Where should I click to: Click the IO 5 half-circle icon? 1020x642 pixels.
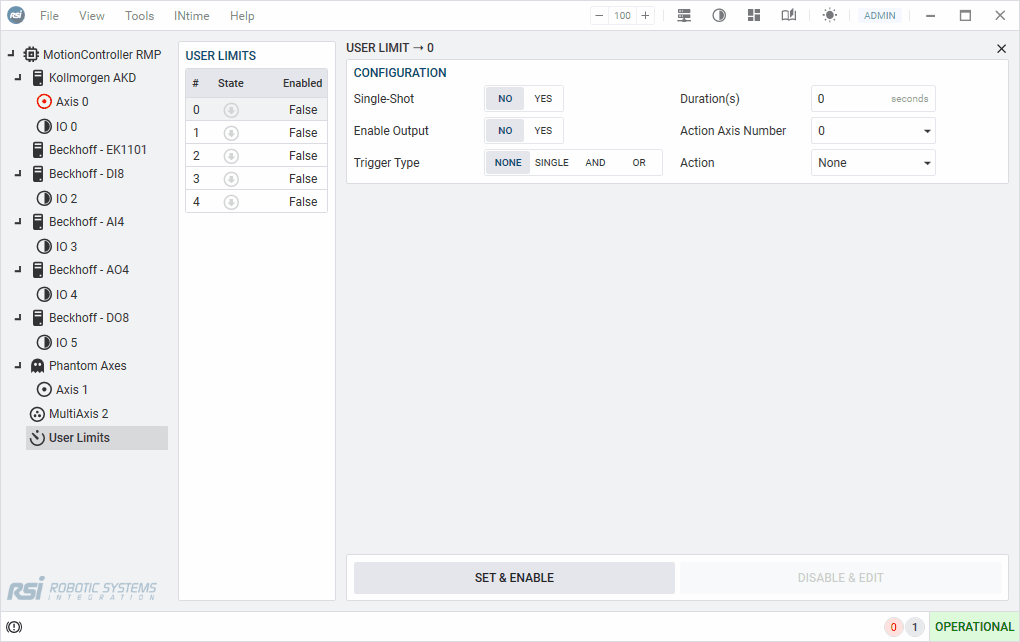tap(44, 342)
